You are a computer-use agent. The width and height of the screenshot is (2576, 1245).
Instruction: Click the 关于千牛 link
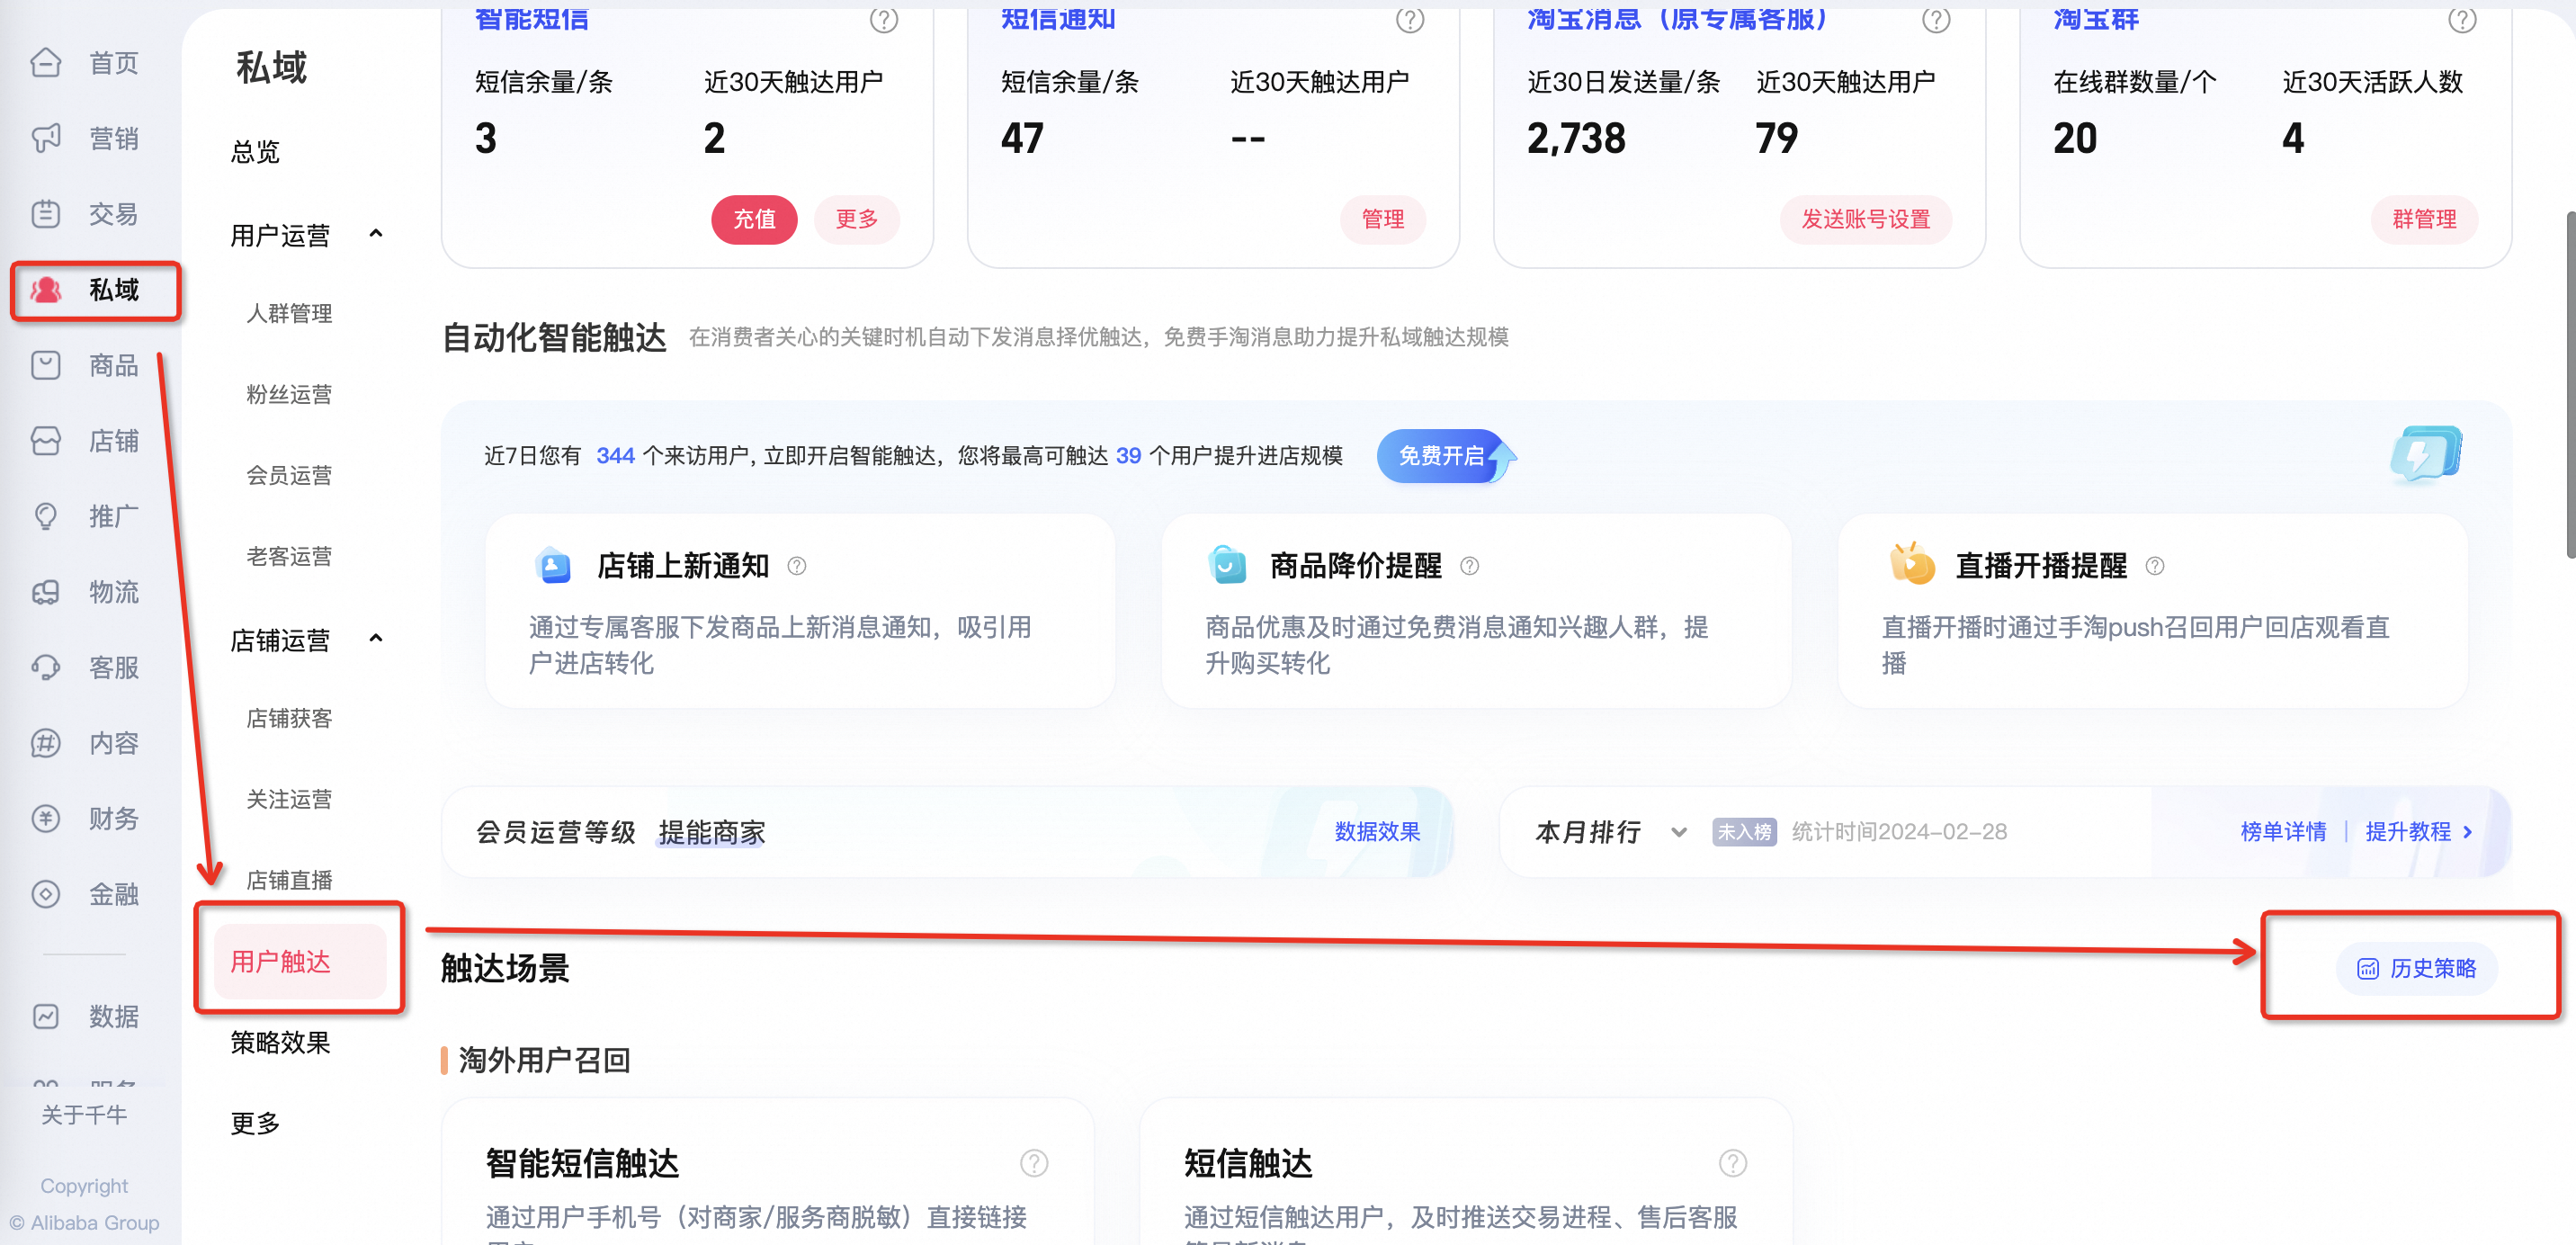click(x=84, y=1115)
